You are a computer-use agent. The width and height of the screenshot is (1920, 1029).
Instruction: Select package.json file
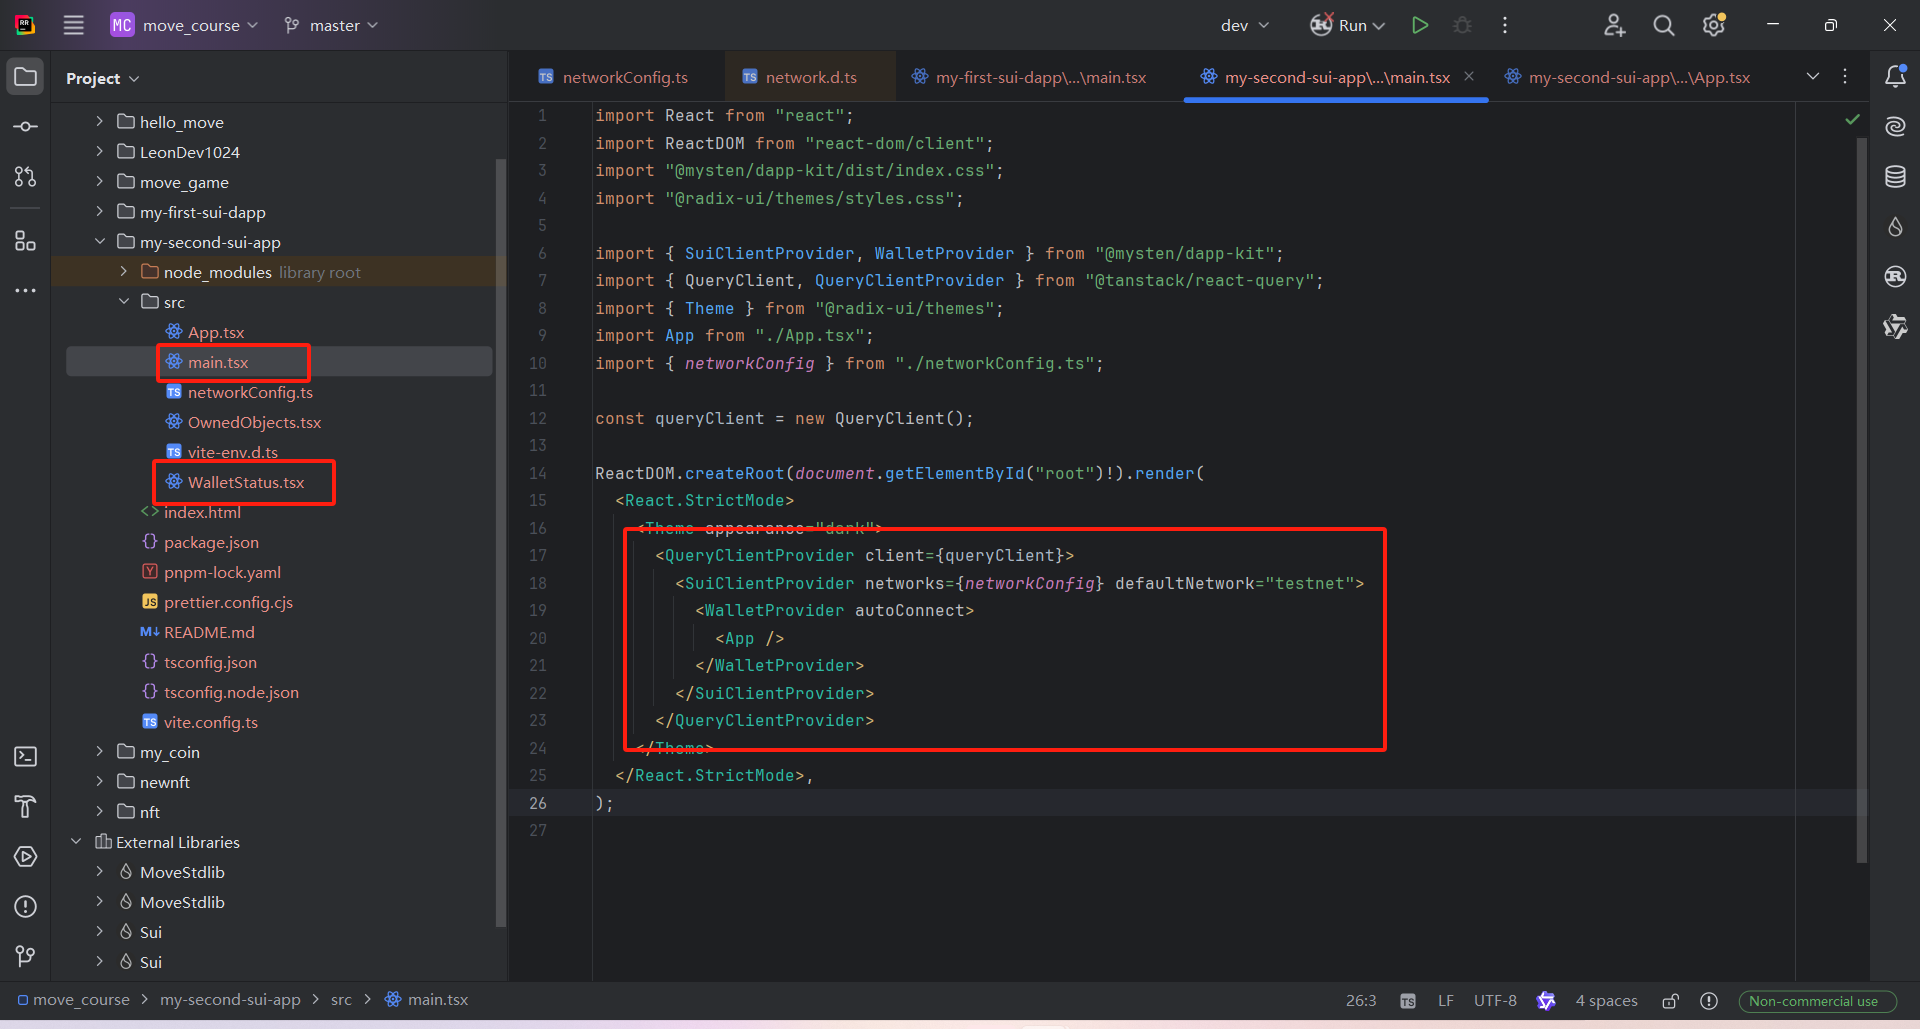211,542
